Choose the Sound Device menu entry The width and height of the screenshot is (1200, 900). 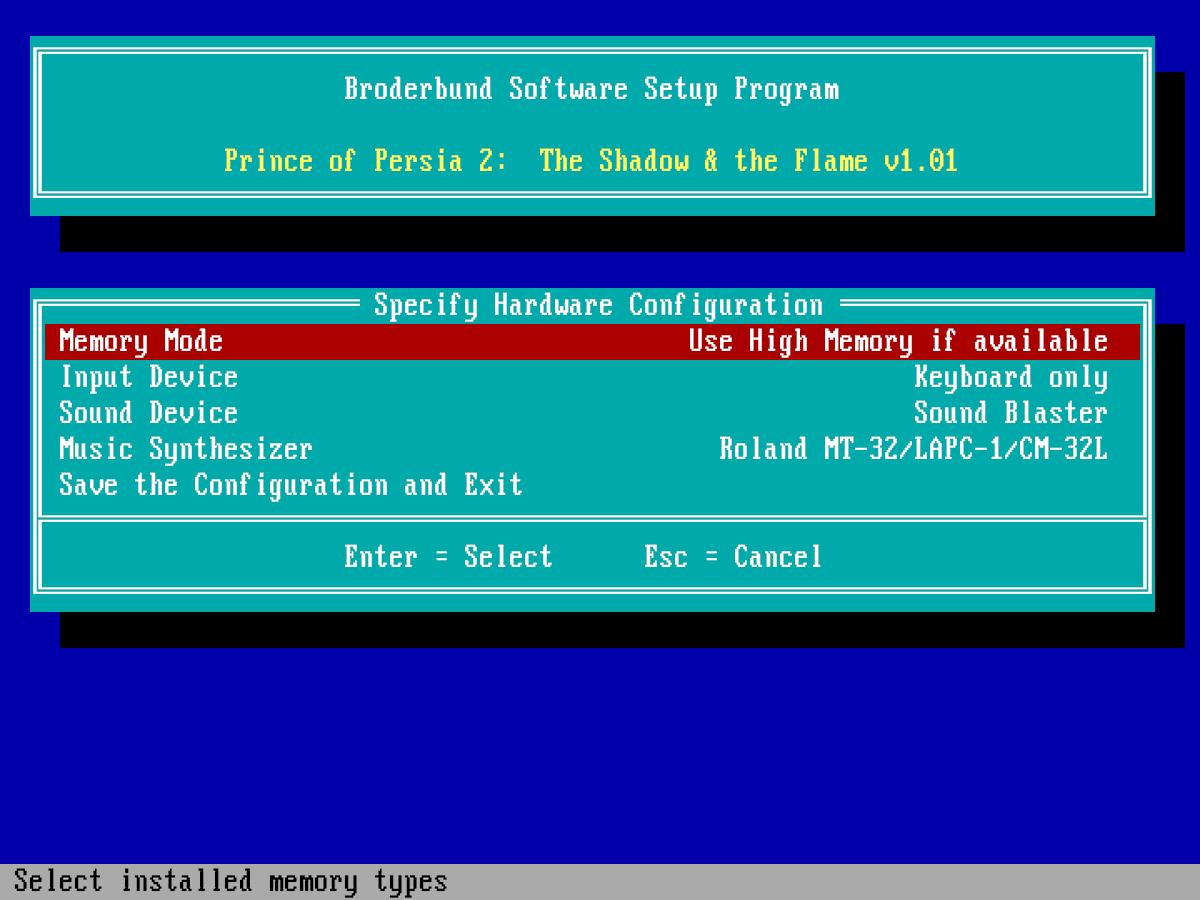click(x=592, y=413)
